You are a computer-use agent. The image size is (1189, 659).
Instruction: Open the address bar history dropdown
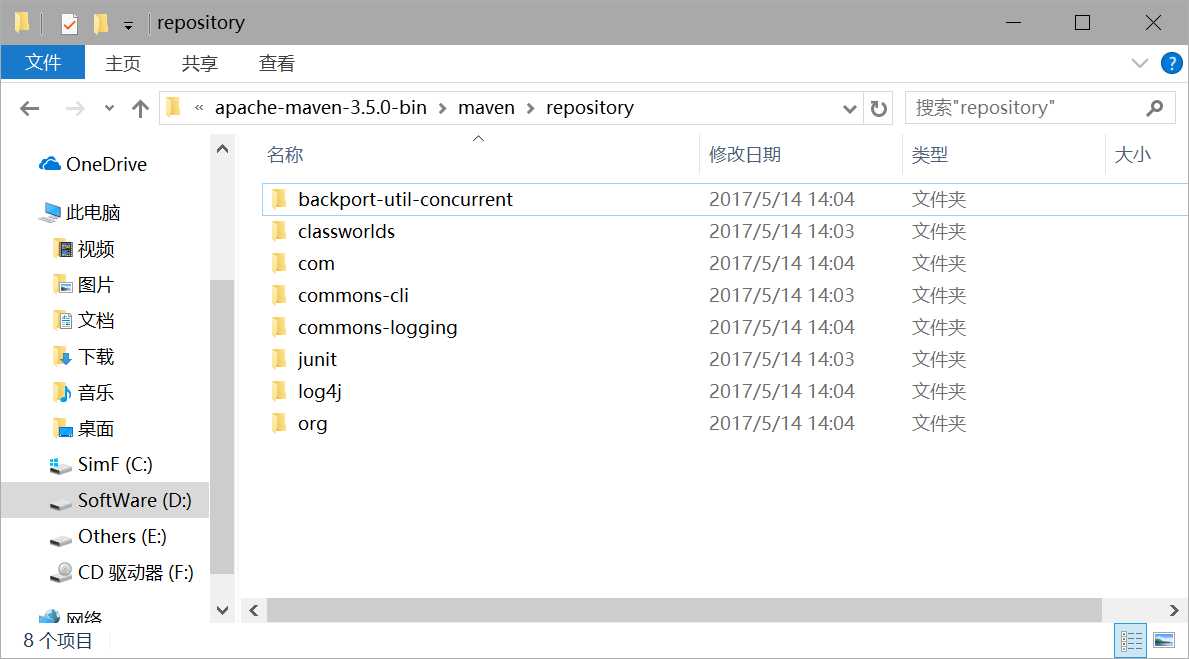(x=849, y=109)
